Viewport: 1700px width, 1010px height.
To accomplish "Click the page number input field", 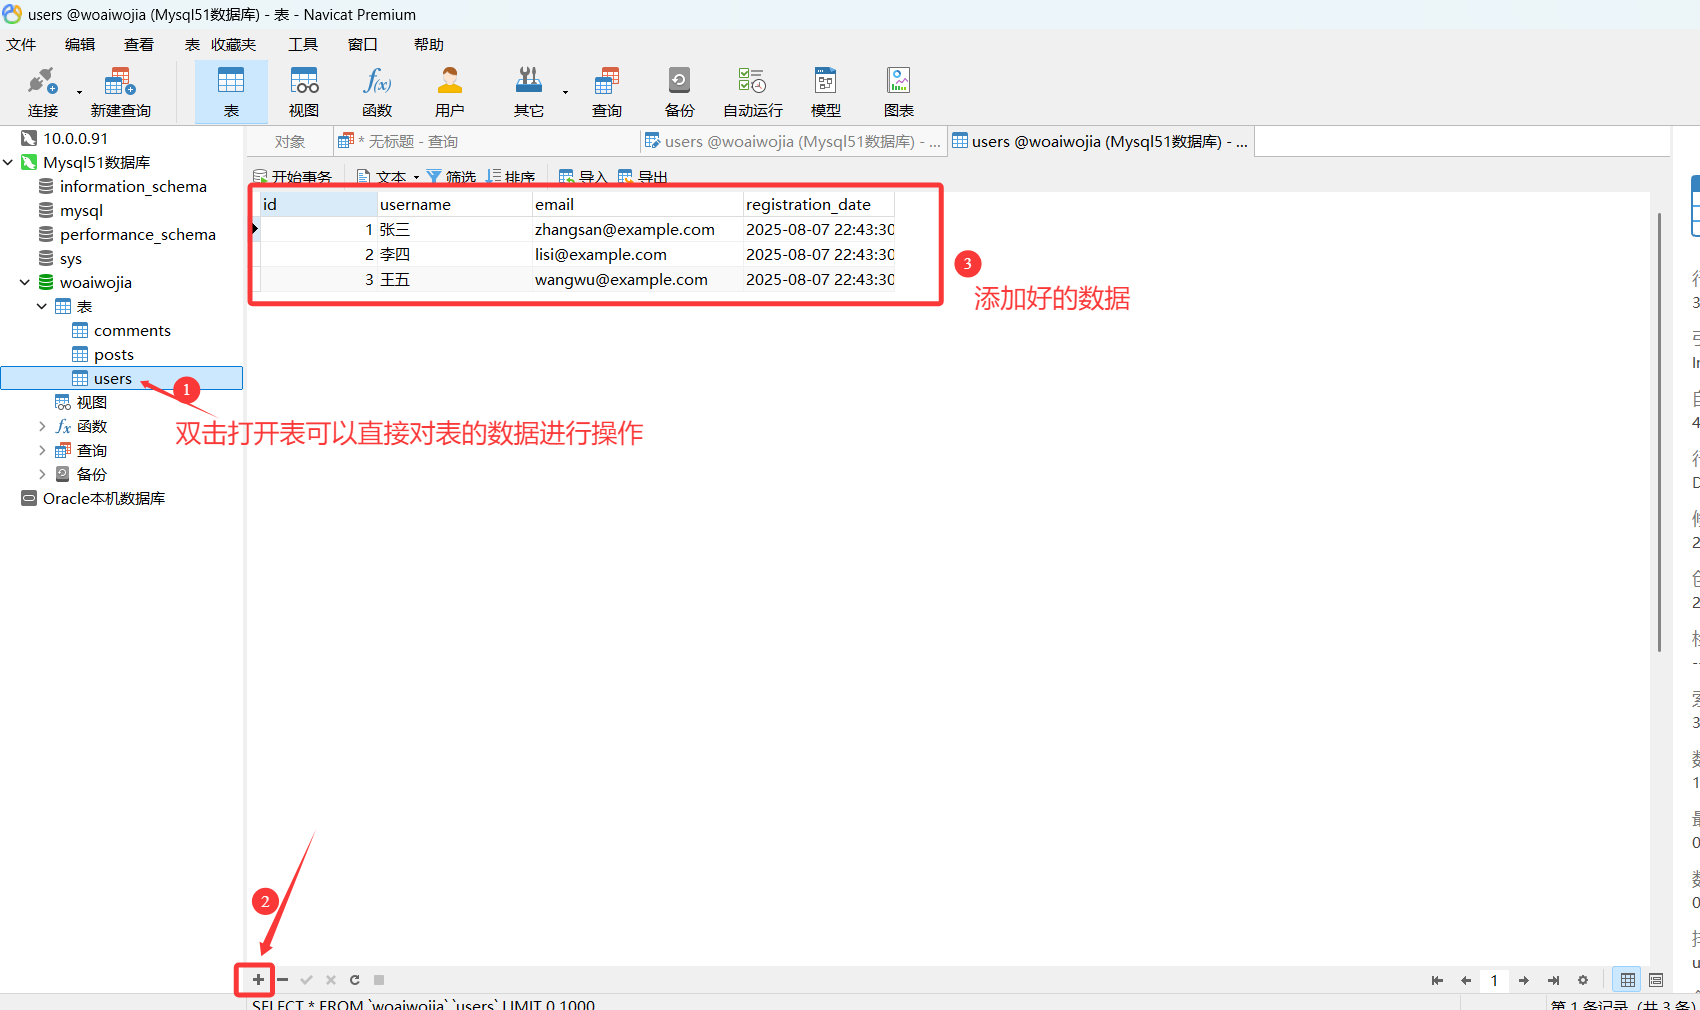I will (x=1494, y=980).
